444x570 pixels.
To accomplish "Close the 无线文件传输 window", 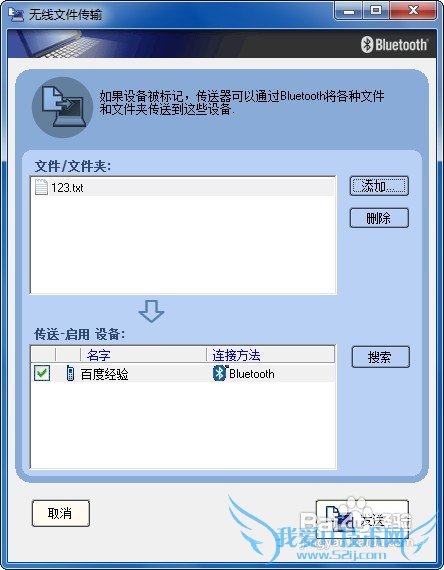I will point(413,11).
